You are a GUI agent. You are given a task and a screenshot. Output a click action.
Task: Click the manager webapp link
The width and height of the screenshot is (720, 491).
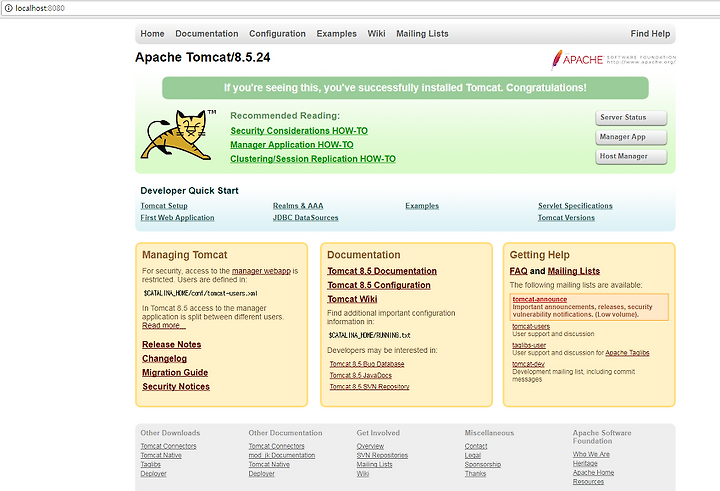261,271
